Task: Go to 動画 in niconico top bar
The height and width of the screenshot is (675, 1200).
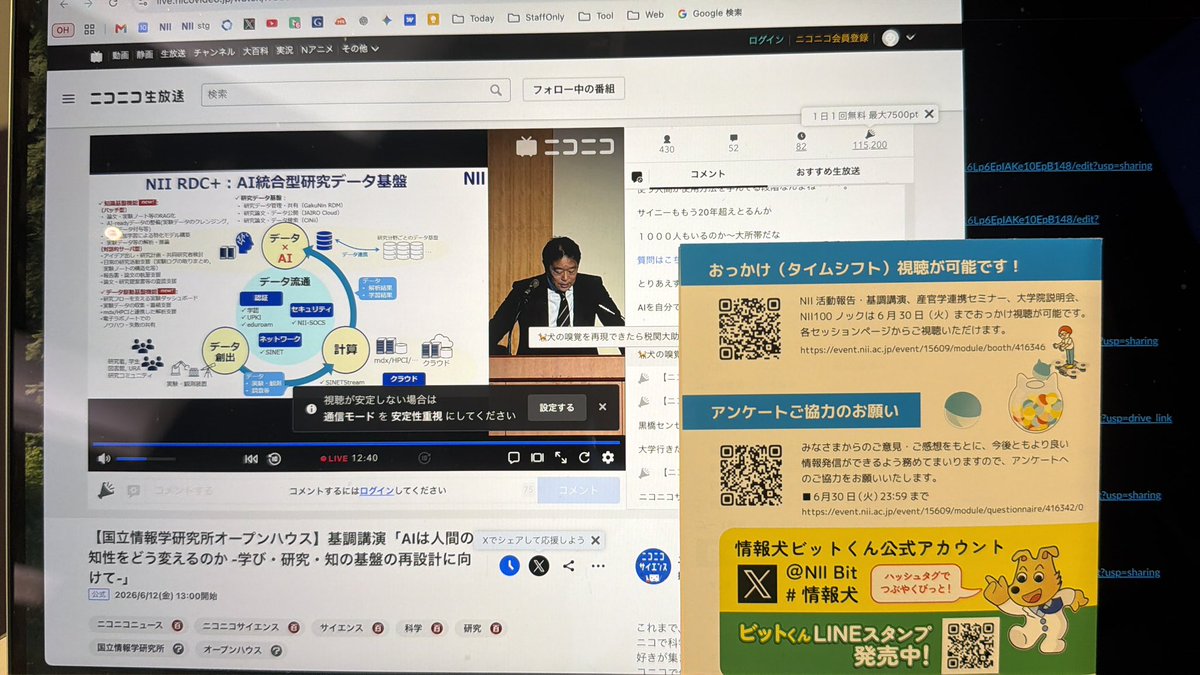Action: (x=120, y=53)
